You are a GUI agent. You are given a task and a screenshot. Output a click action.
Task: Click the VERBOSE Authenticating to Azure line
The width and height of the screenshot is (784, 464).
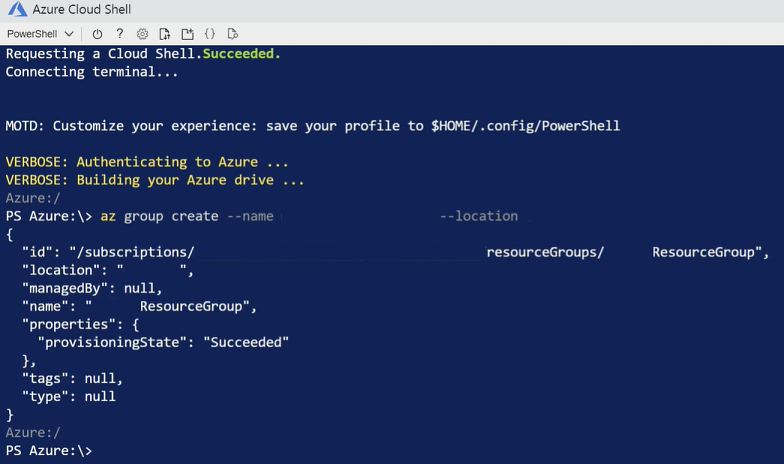point(147,162)
